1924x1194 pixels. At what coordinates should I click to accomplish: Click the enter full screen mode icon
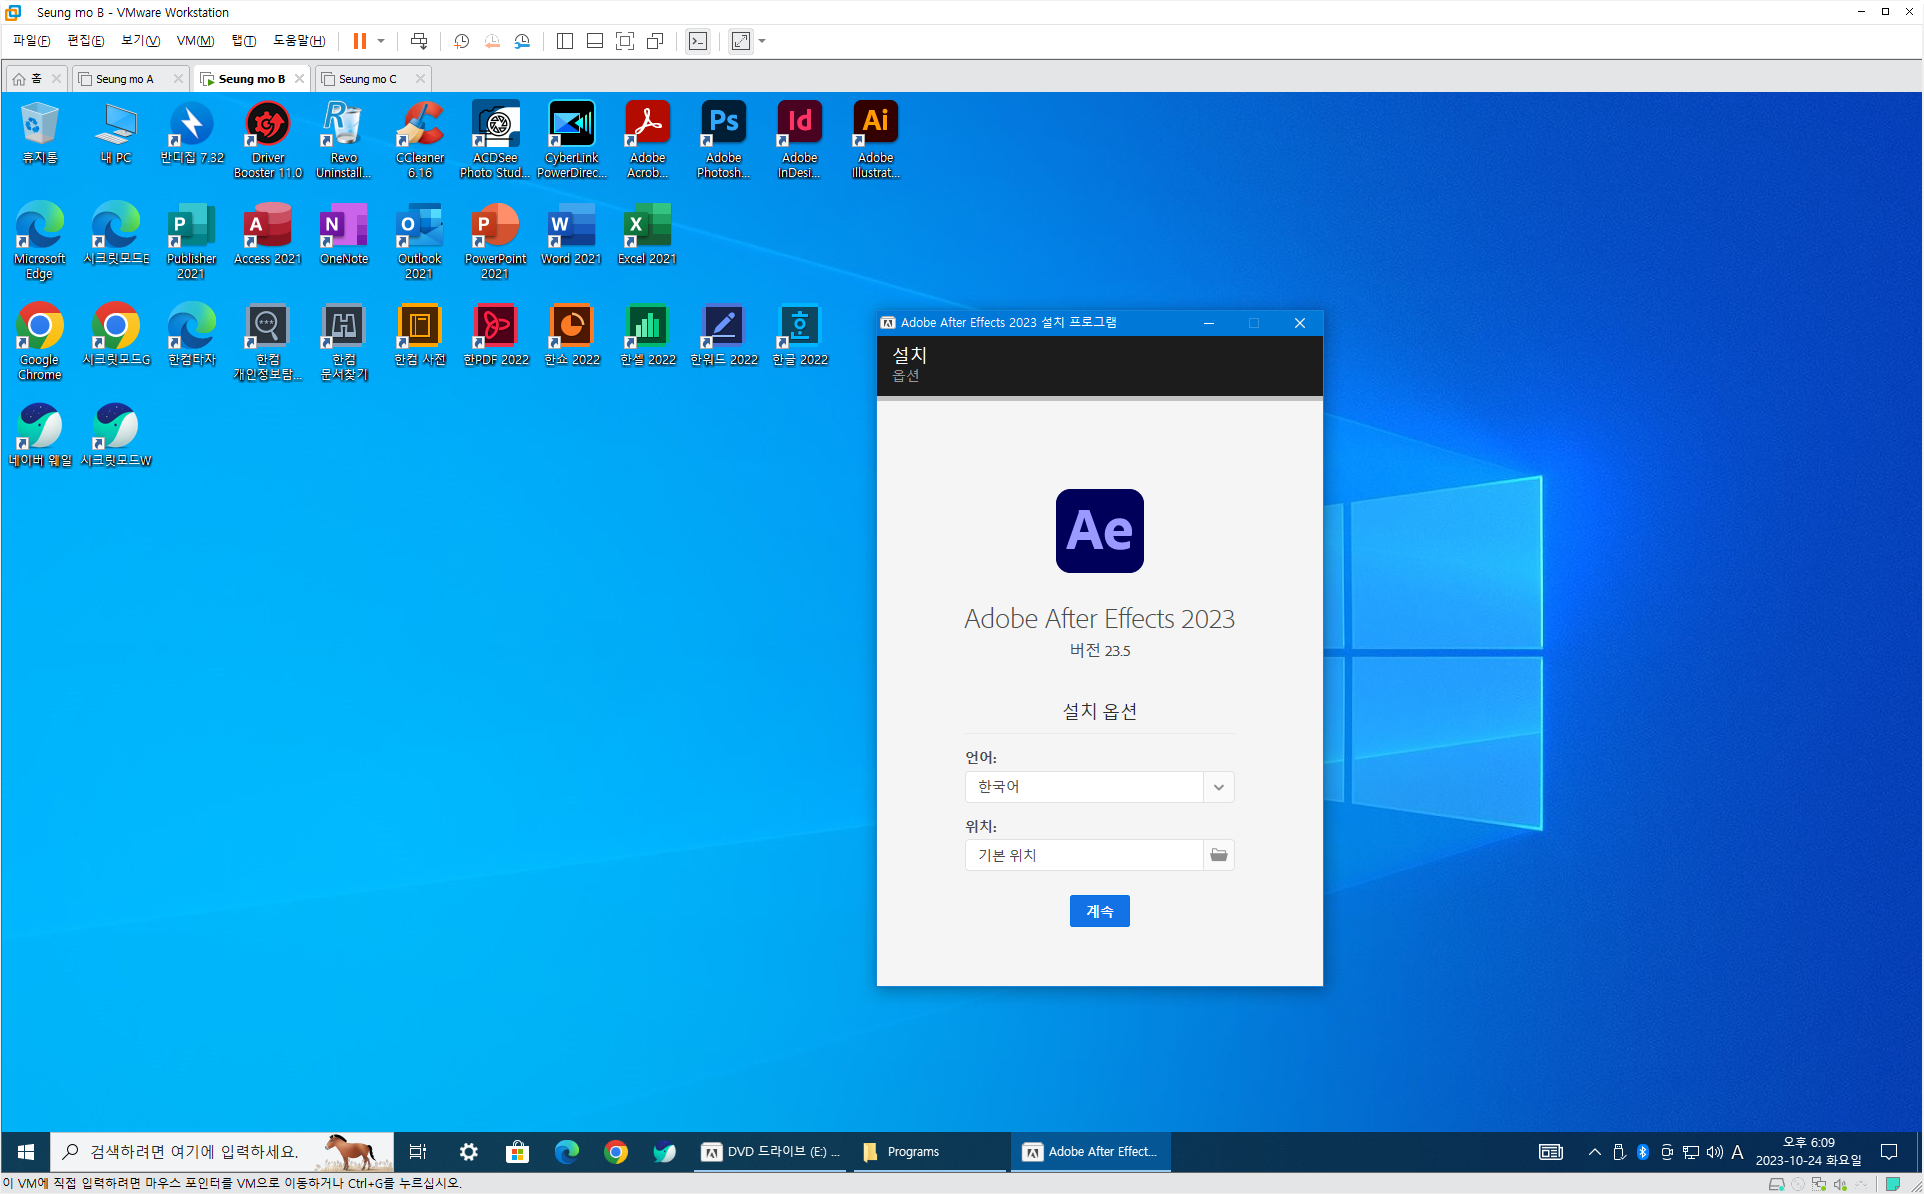pos(625,41)
